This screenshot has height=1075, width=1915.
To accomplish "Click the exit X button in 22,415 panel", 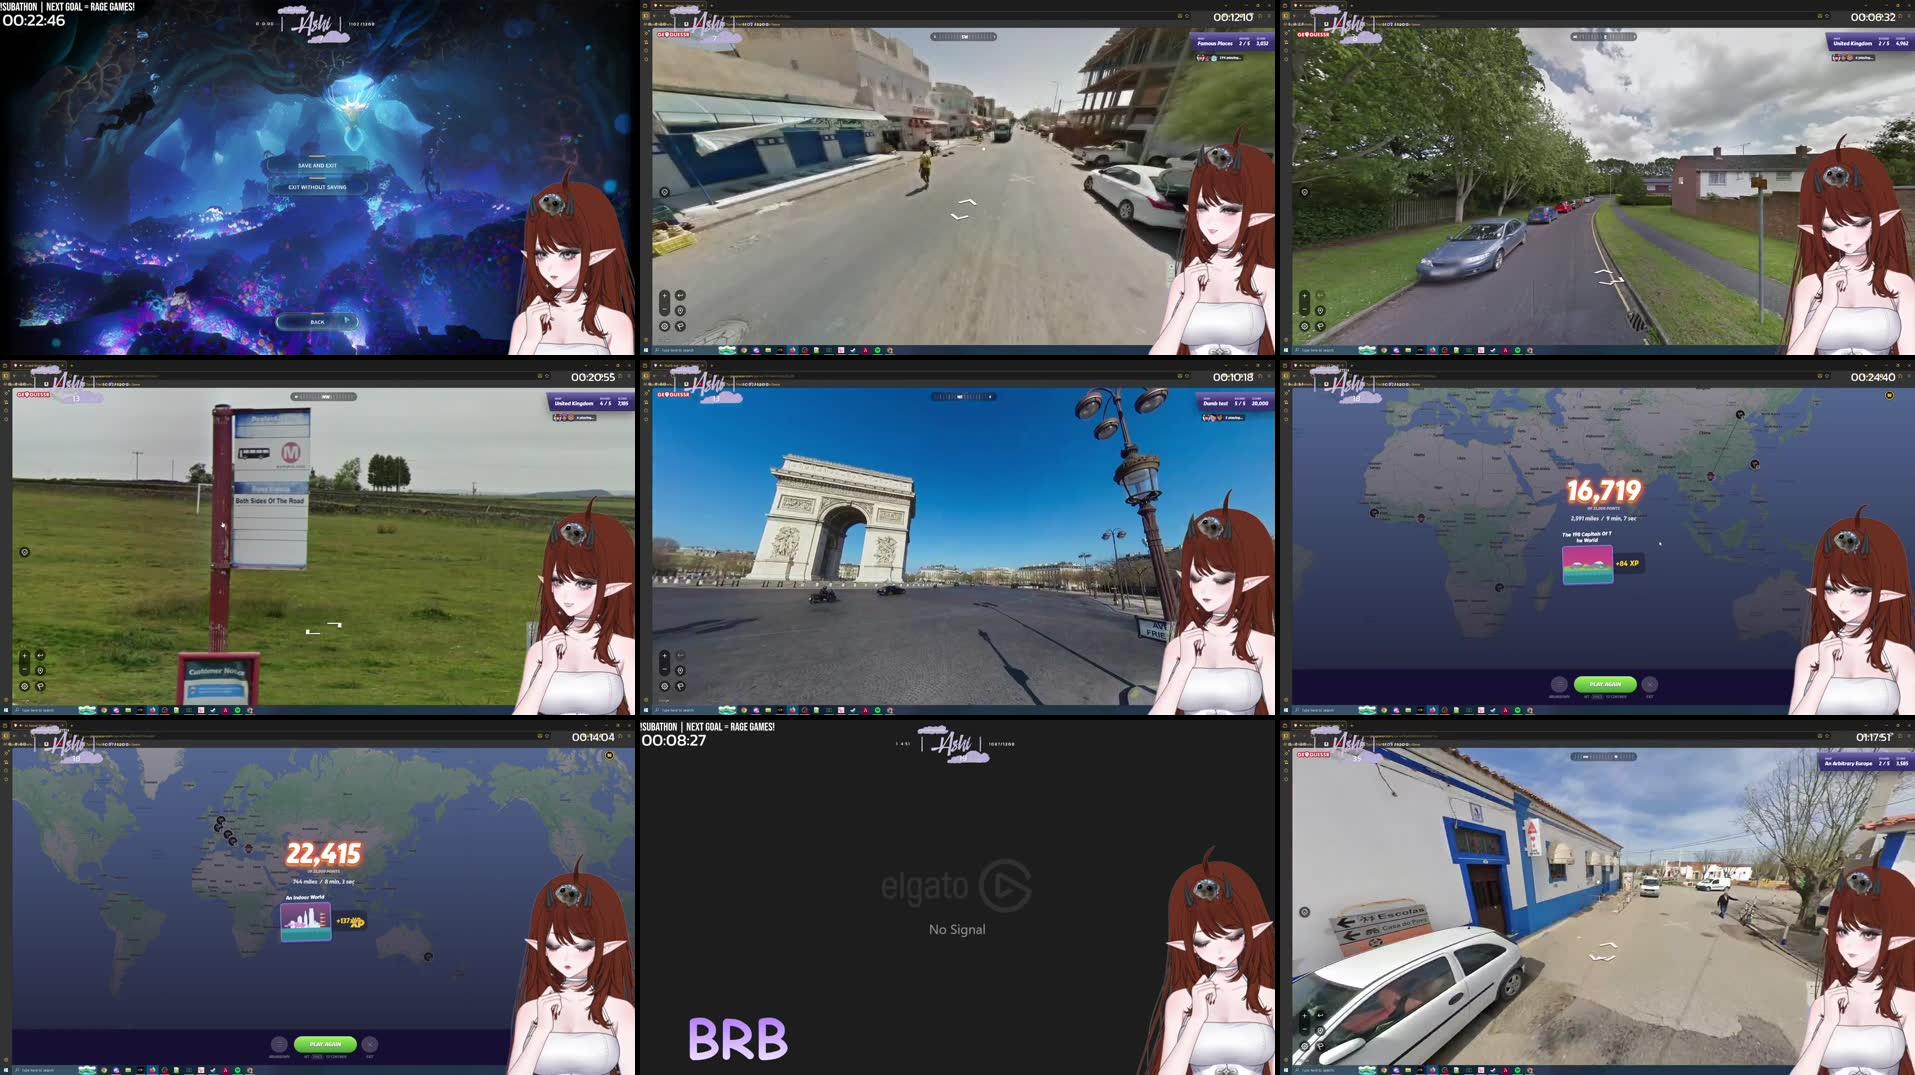I will point(370,1044).
